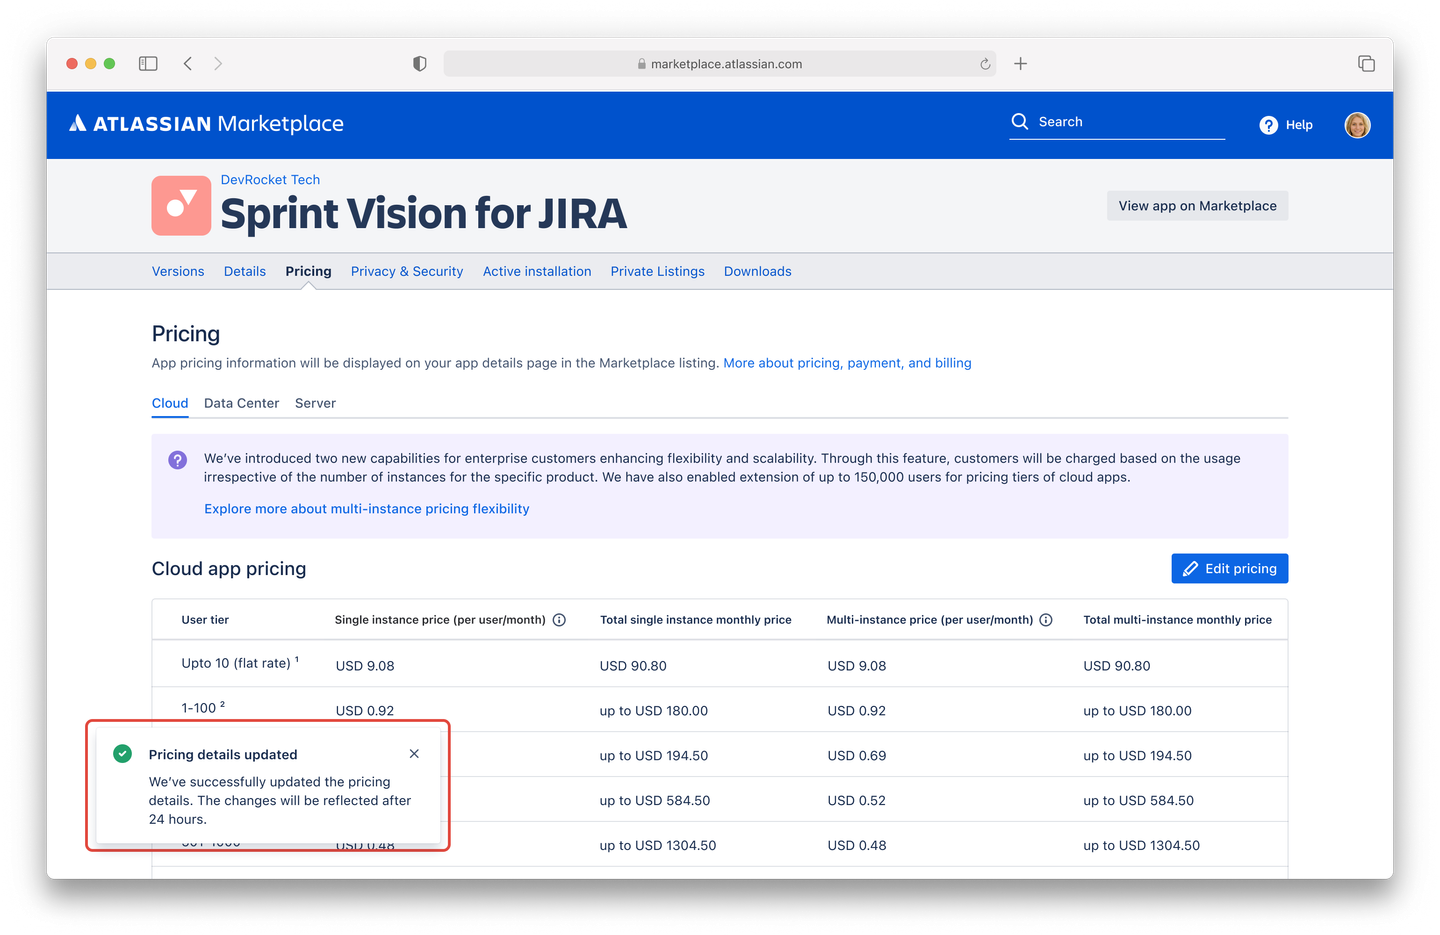Click the reload icon in the address bar

(x=984, y=63)
